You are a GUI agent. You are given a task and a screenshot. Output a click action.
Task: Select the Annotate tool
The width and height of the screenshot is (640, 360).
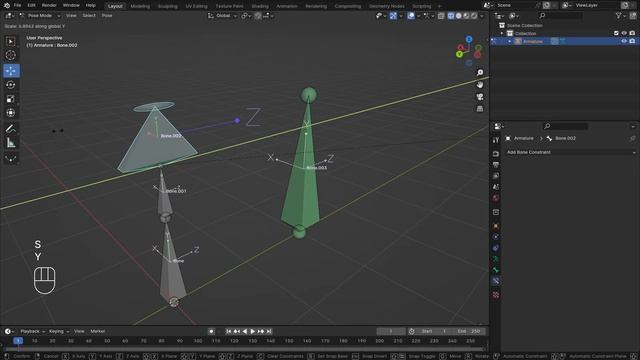coord(11,129)
